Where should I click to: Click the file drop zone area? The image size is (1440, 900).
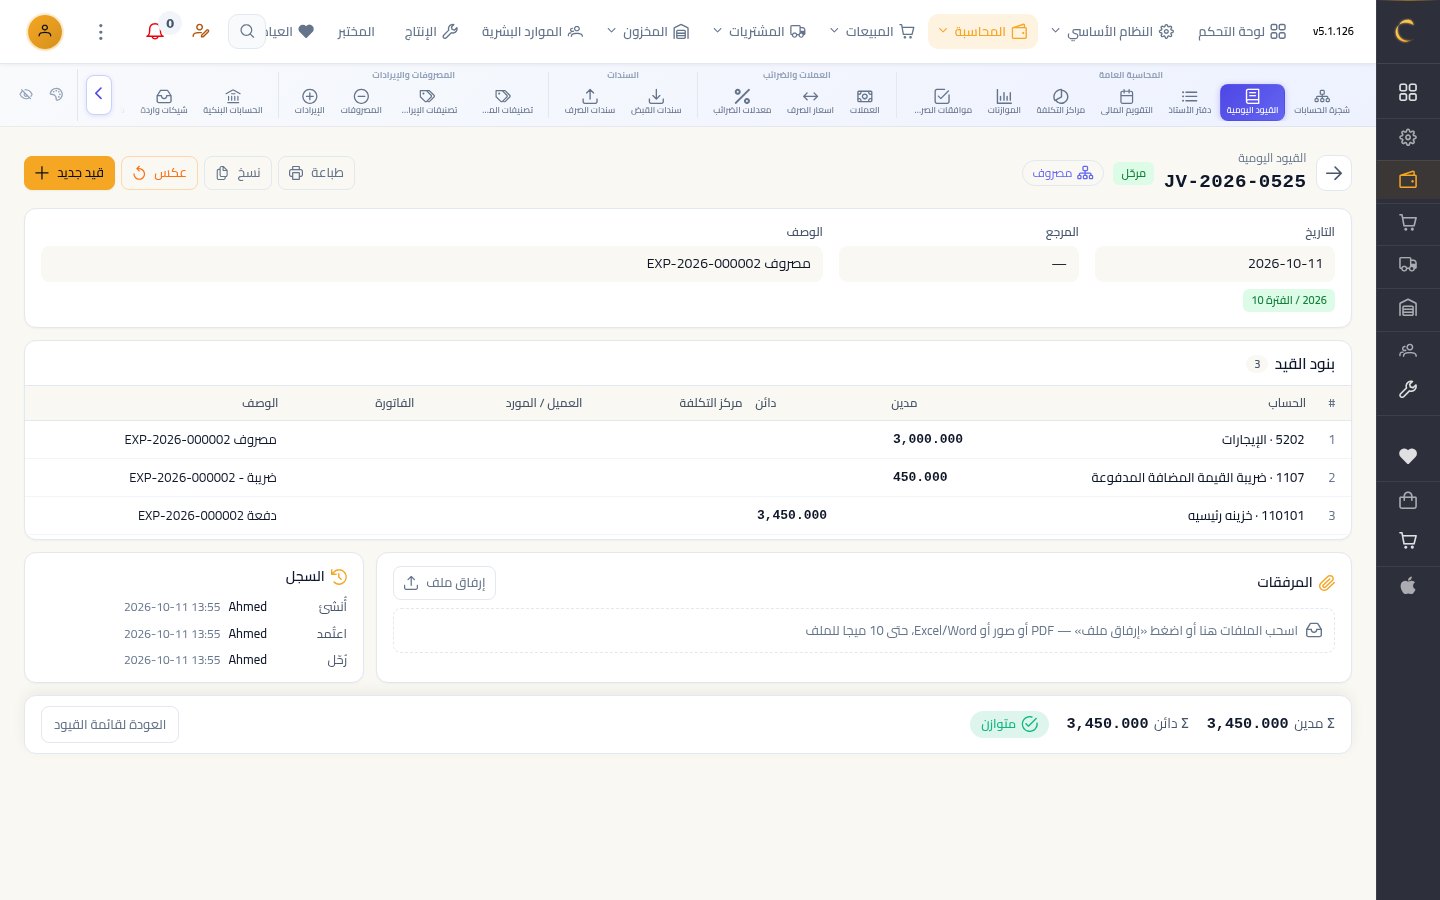click(x=864, y=631)
